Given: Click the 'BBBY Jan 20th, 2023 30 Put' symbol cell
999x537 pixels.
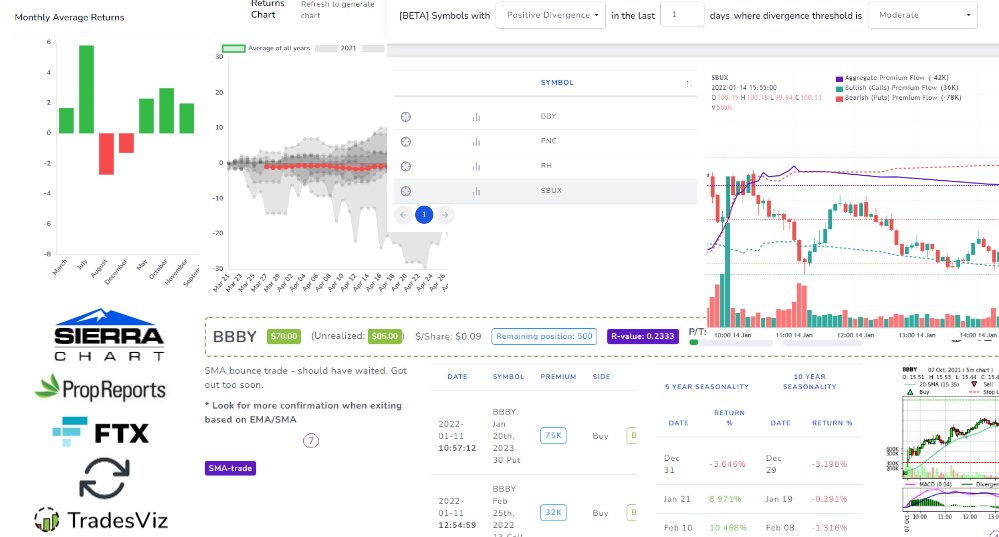Looking at the screenshot, I should [x=507, y=436].
